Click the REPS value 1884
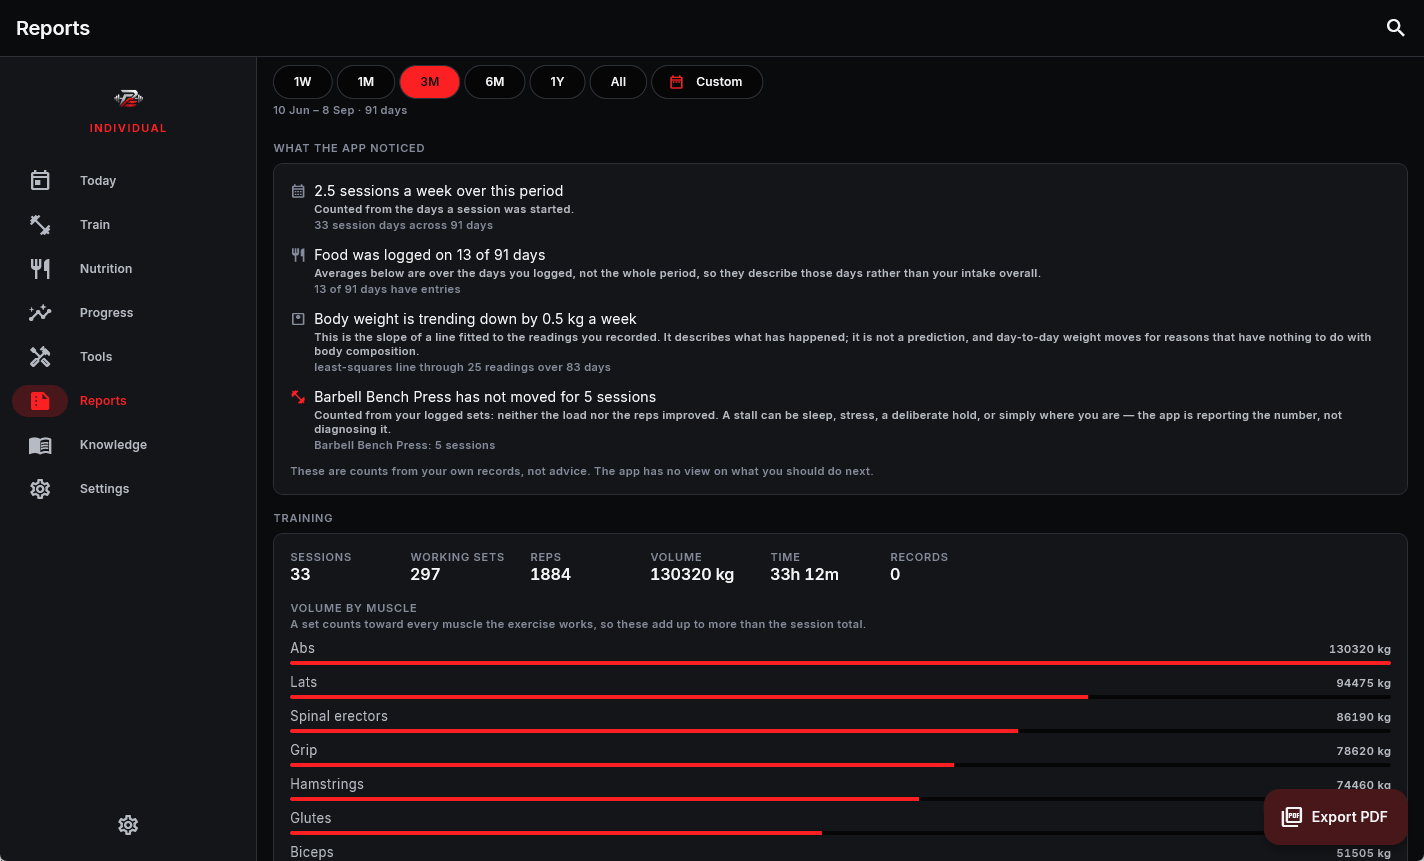This screenshot has width=1424, height=861. pos(550,574)
